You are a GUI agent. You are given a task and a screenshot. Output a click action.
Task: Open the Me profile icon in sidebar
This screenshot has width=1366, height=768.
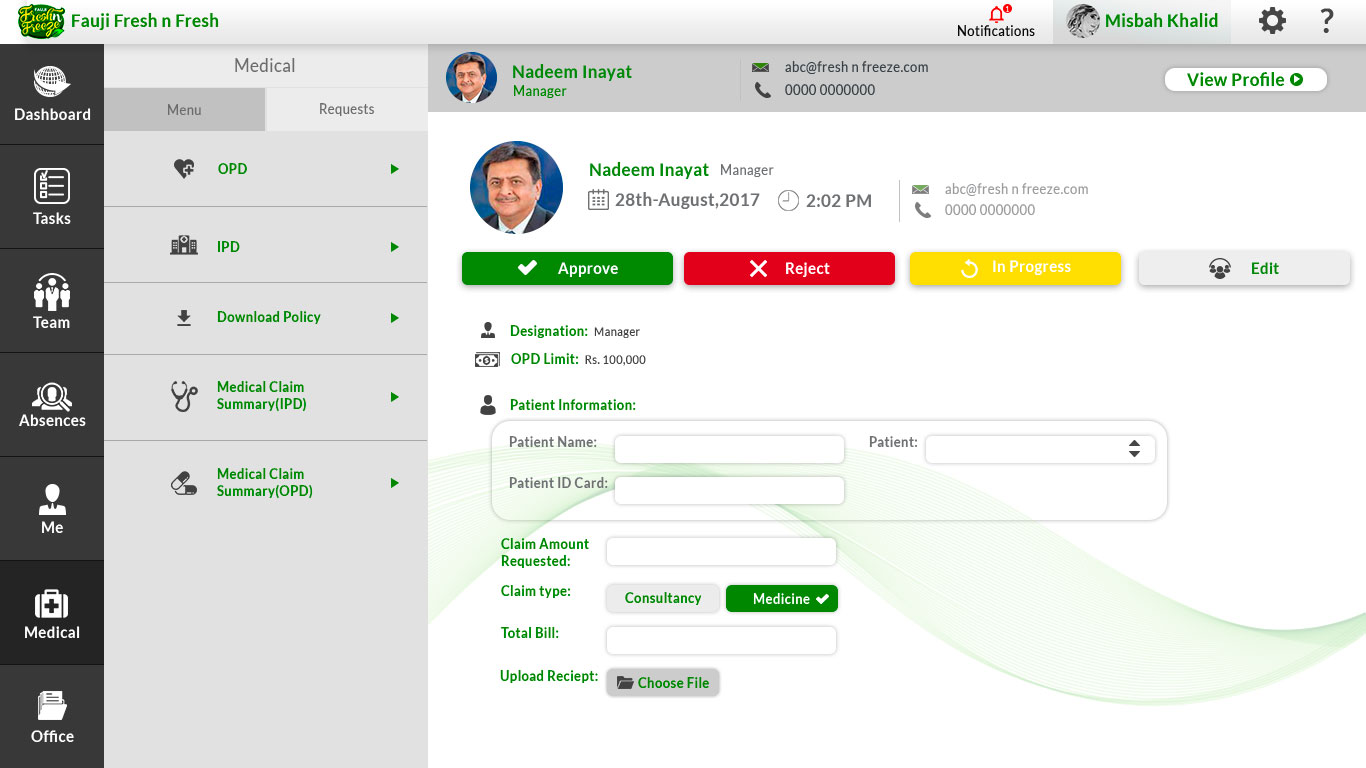51,500
